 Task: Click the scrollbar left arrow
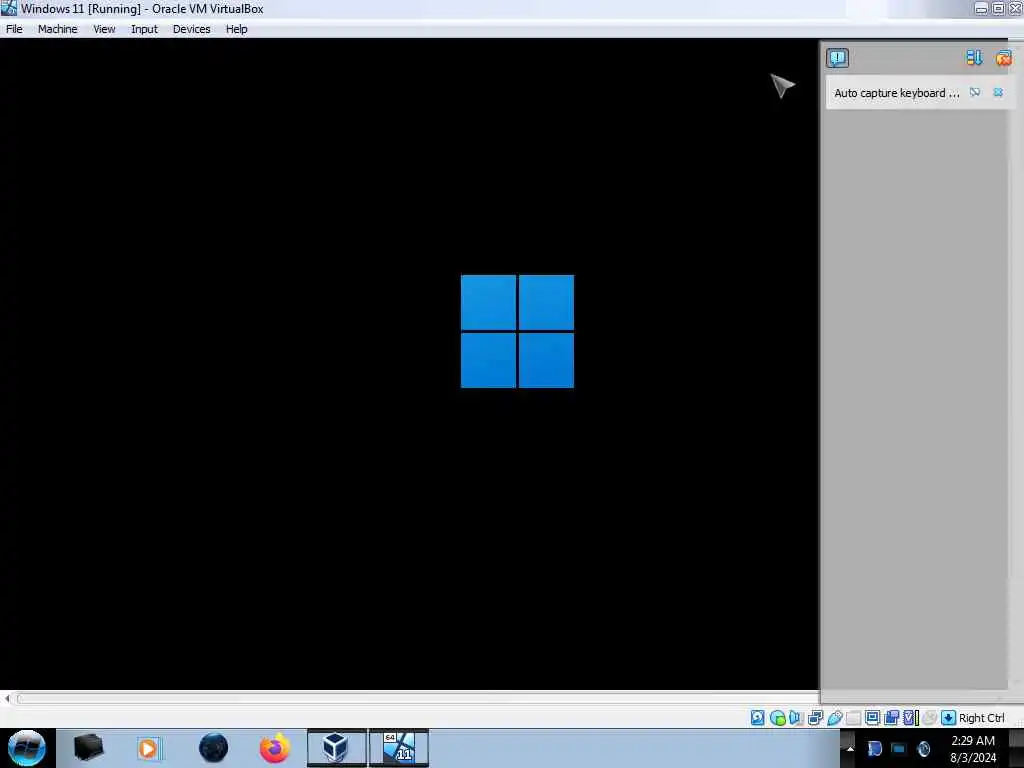pyautogui.click(x=7, y=699)
